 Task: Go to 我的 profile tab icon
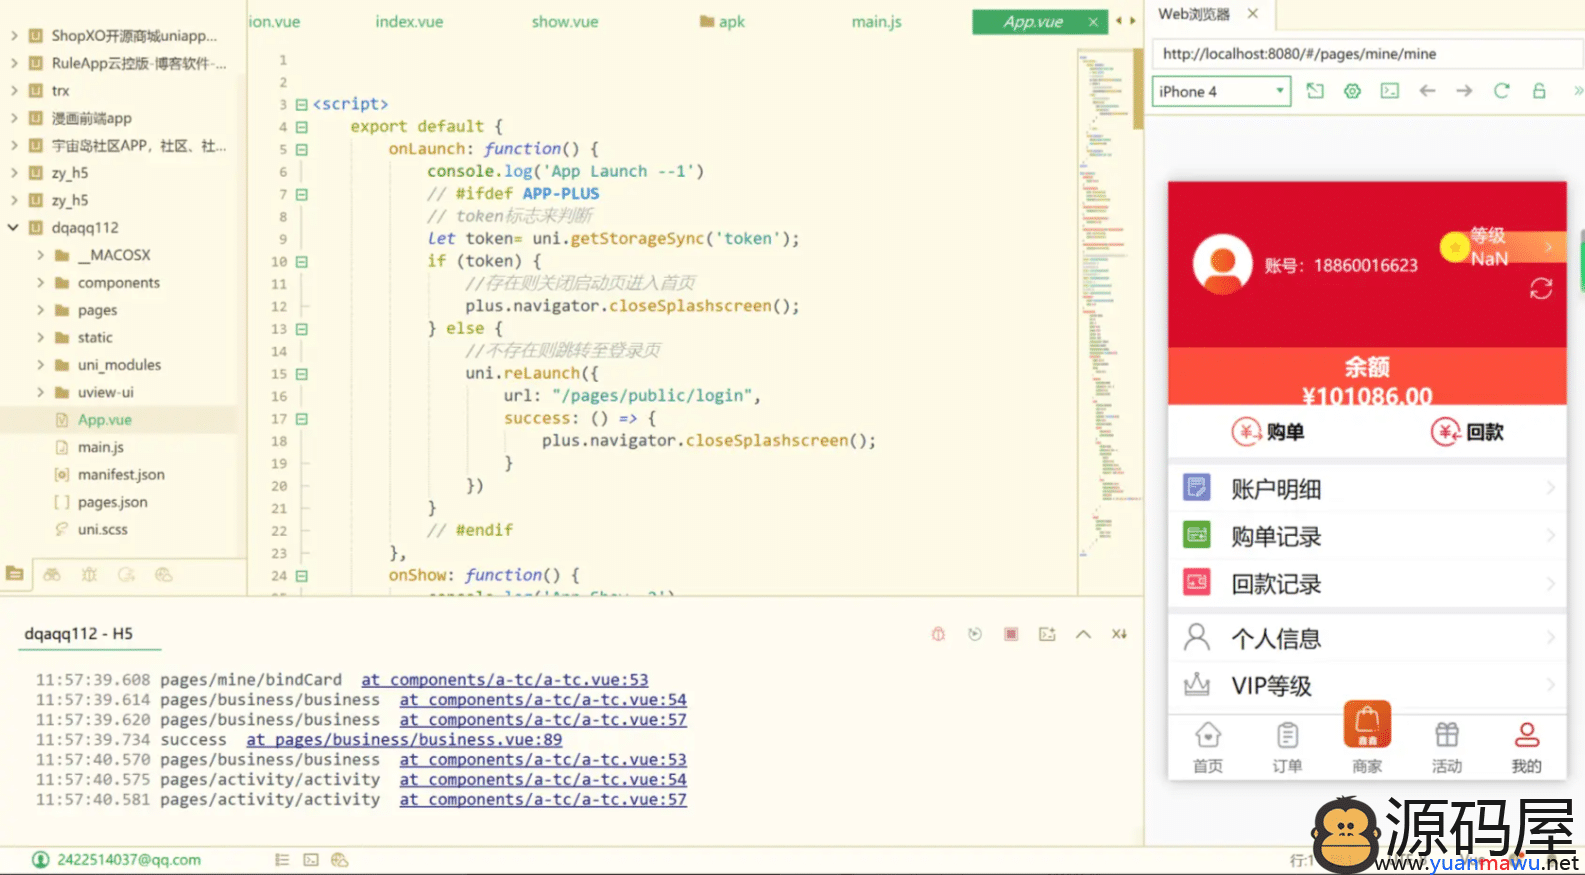coord(1526,735)
